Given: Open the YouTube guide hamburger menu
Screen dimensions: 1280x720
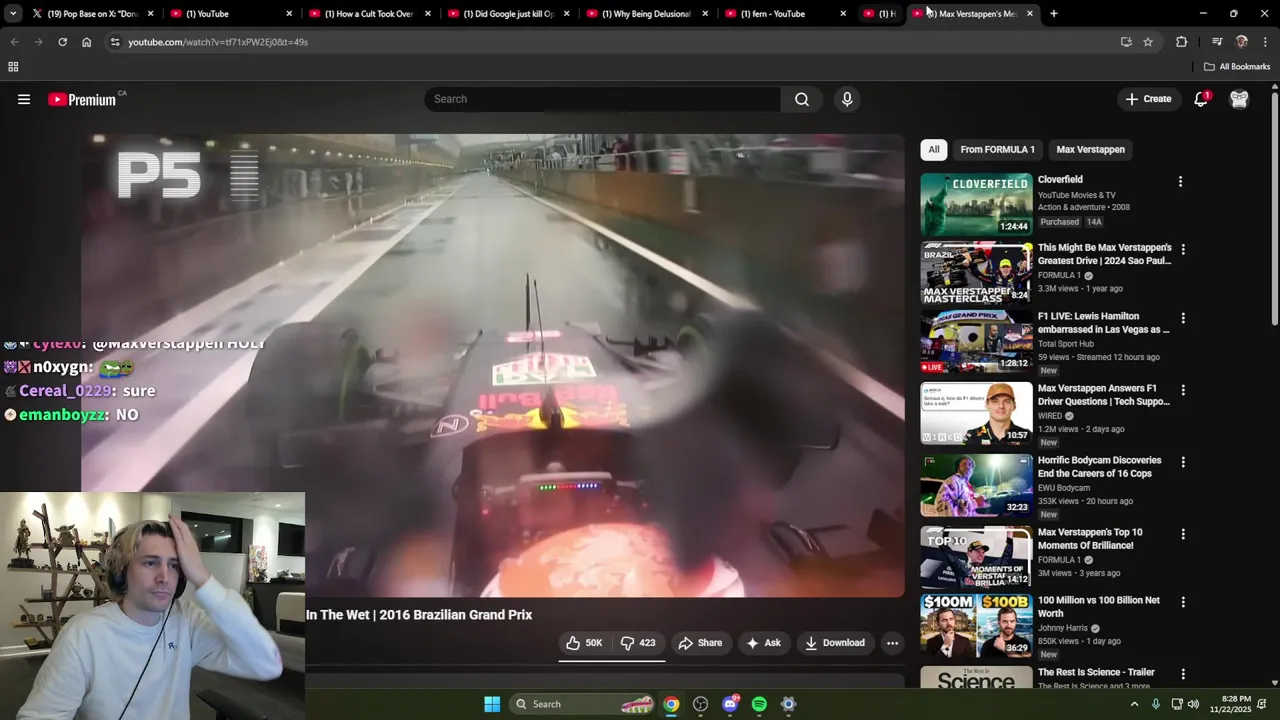Looking at the screenshot, I should click(24, 99).
